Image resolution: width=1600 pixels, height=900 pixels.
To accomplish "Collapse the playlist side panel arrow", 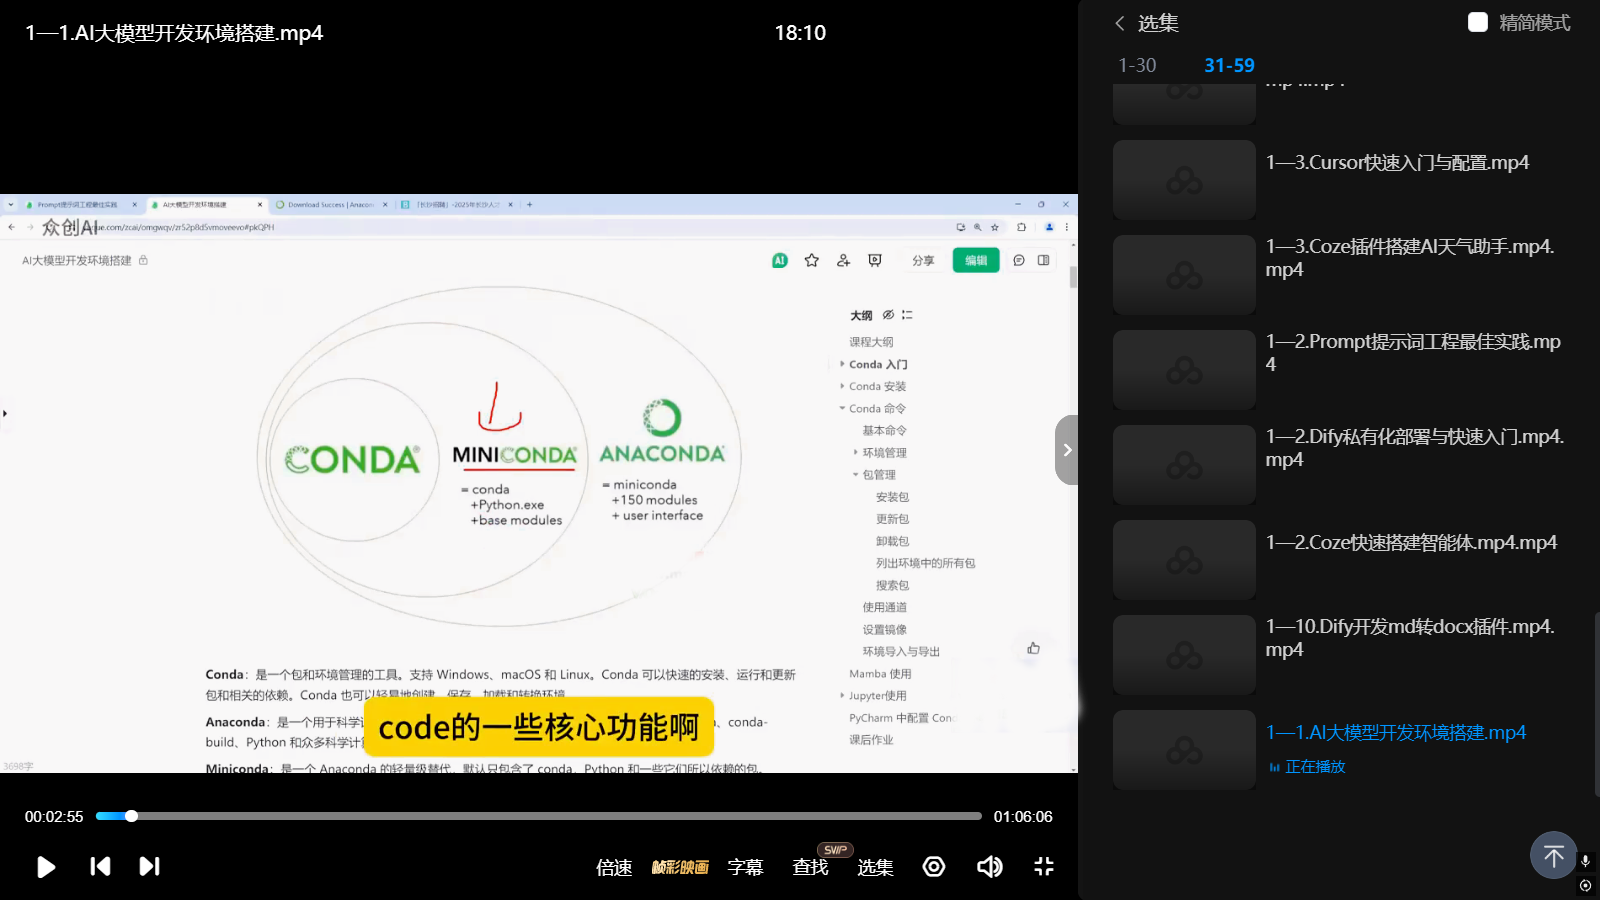I will (x=1067, y=450).
